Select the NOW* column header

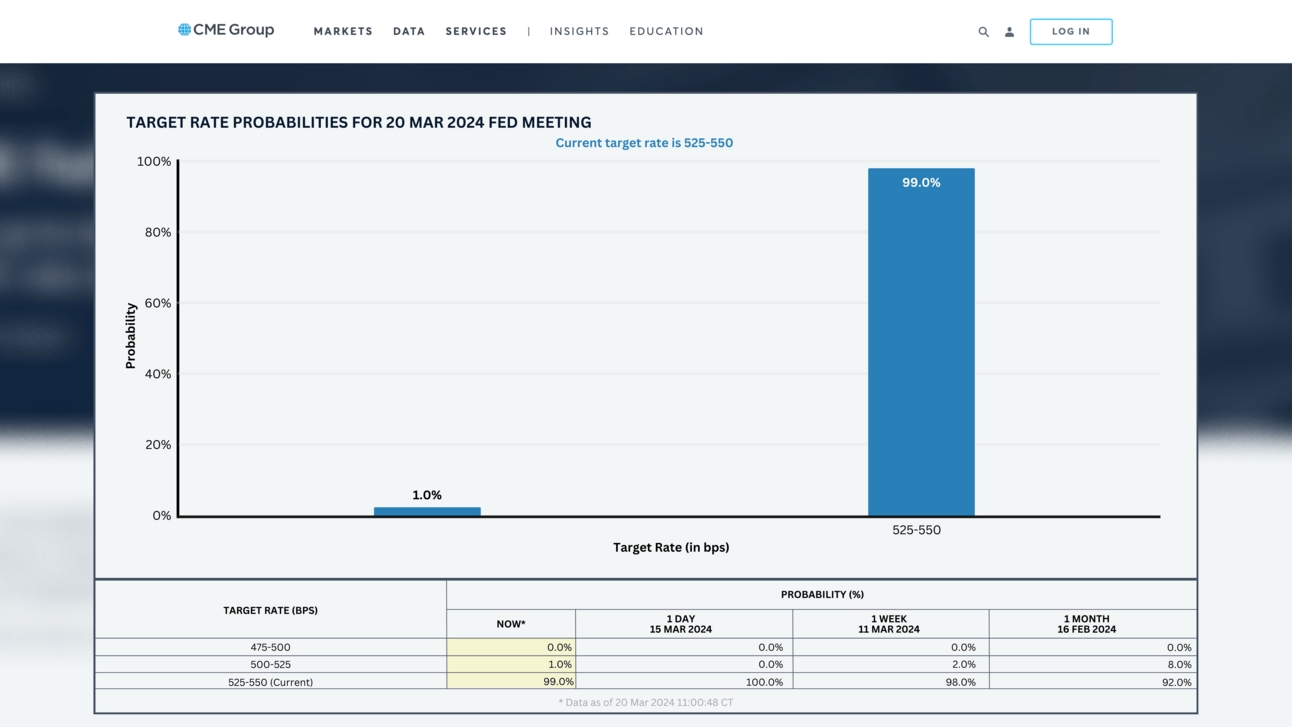[511, 624]
